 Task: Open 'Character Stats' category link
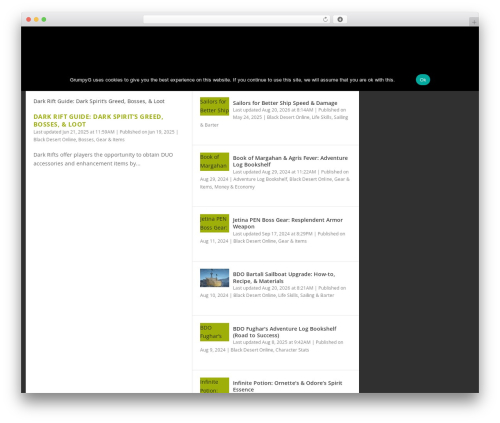pos(292,350)
